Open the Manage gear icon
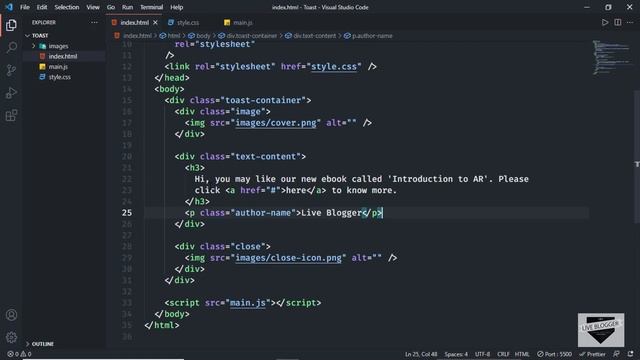Viewport: 640px width, 360px height. pyautogui.click(x=11, y=337)
